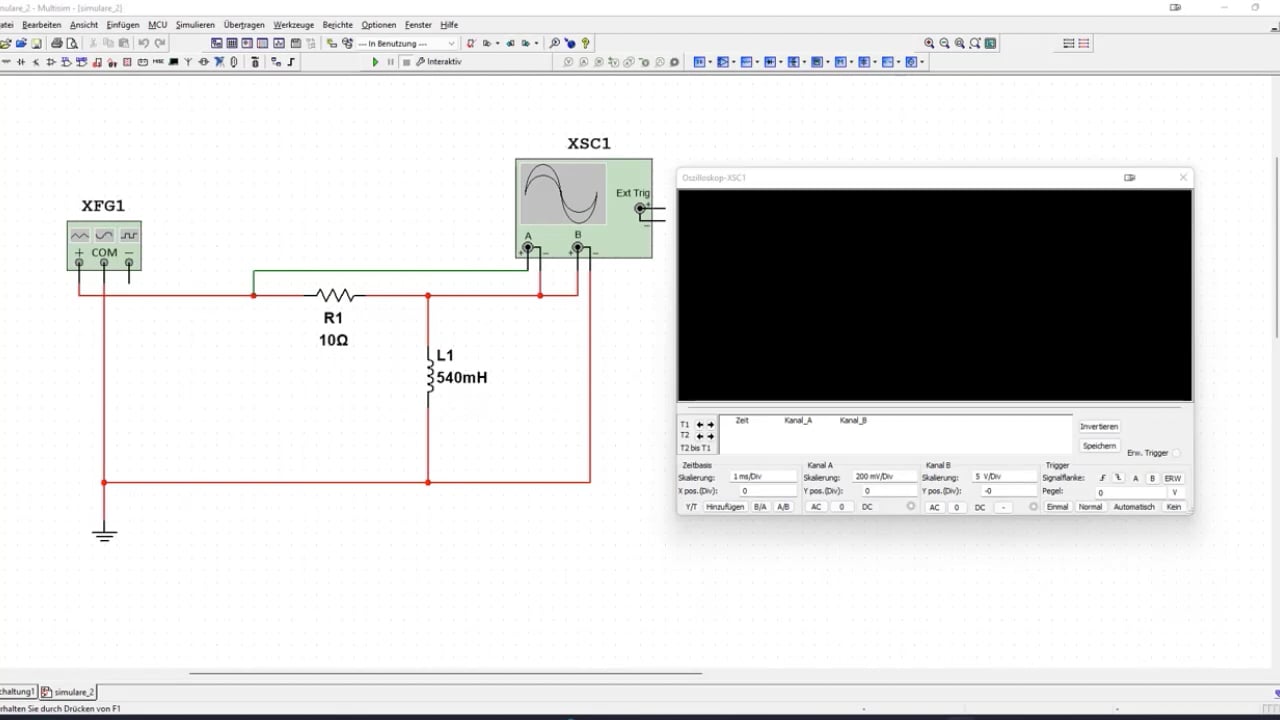Open the trigger level unit V dropdown
This screenshot has width=1280, height=720.
tap(1175, 492)
